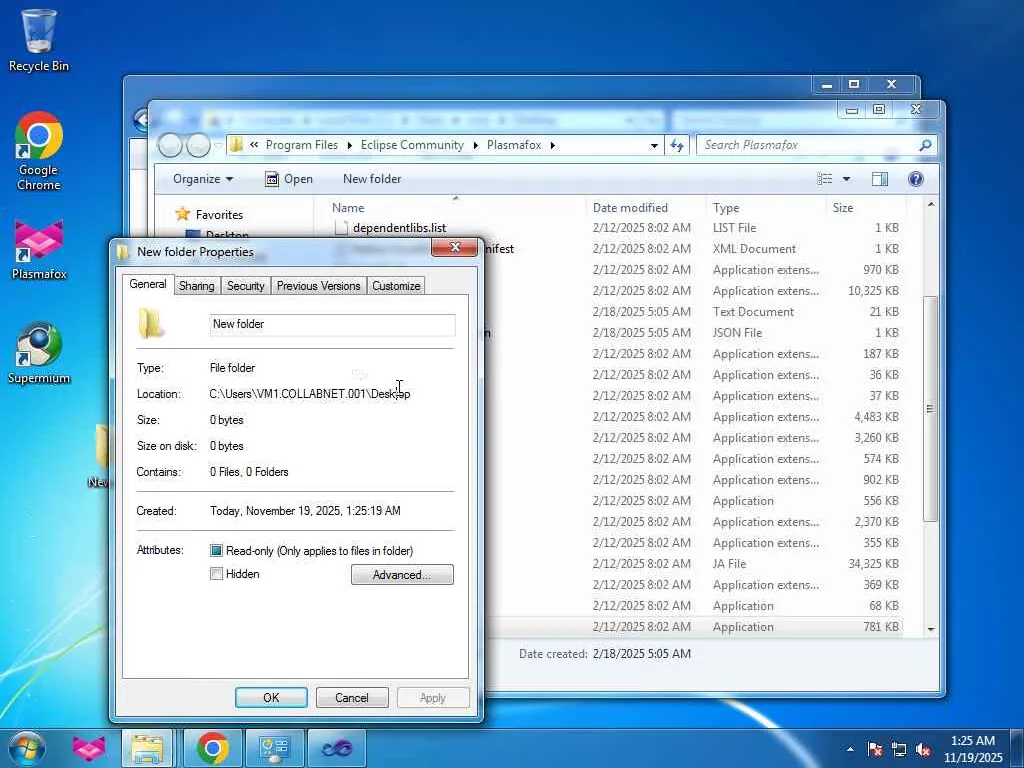Open the Action Center flag icon

point(874,749)
